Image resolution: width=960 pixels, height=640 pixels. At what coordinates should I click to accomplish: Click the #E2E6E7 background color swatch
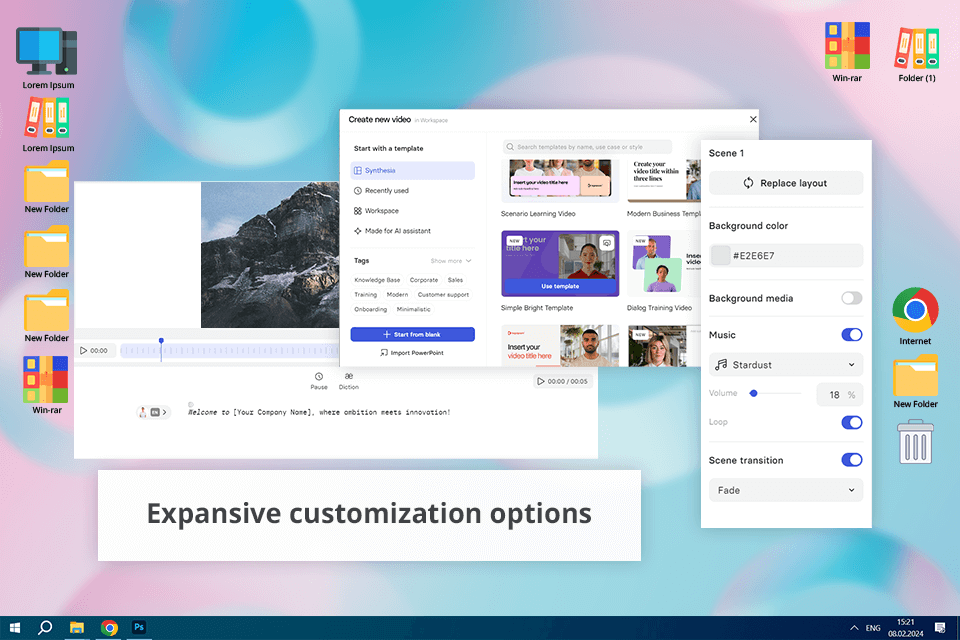[x=721, y=255]
